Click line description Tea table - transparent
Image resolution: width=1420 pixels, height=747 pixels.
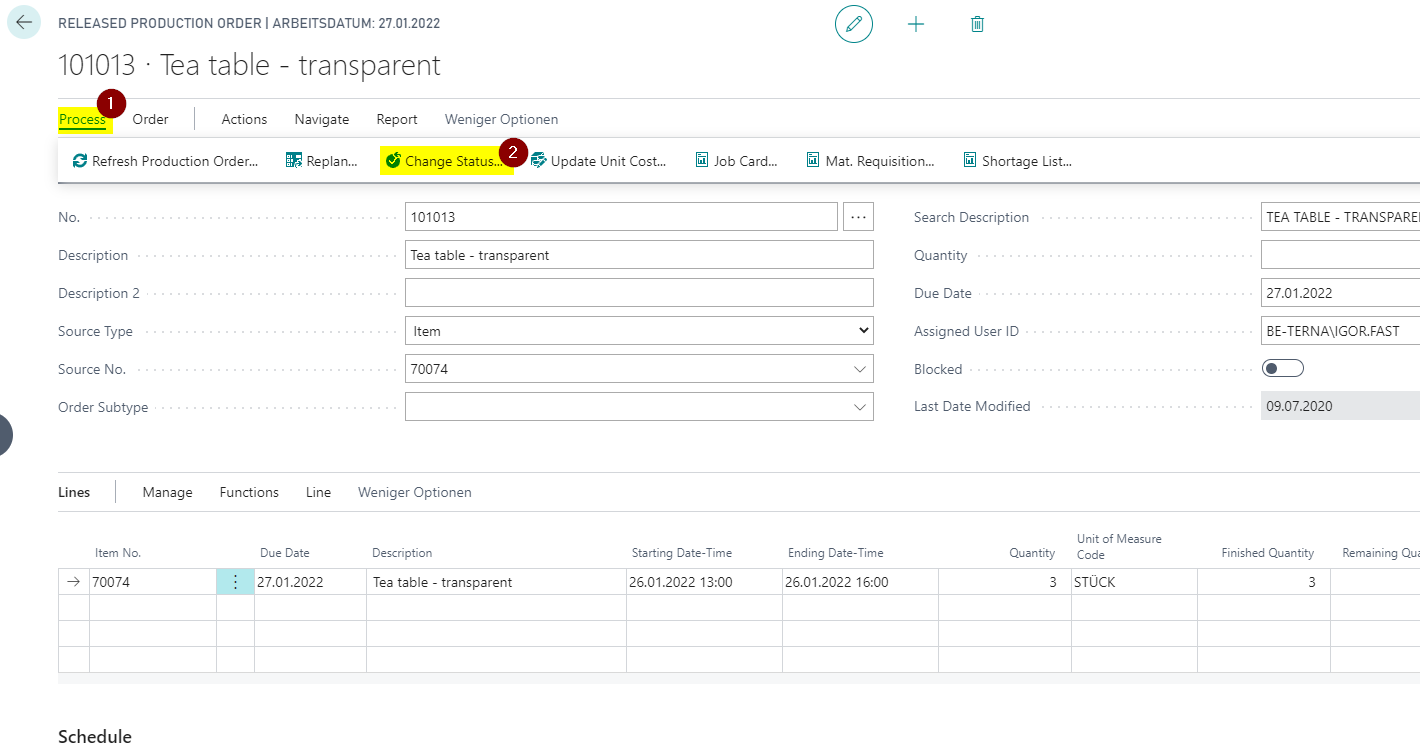point(496,582)
